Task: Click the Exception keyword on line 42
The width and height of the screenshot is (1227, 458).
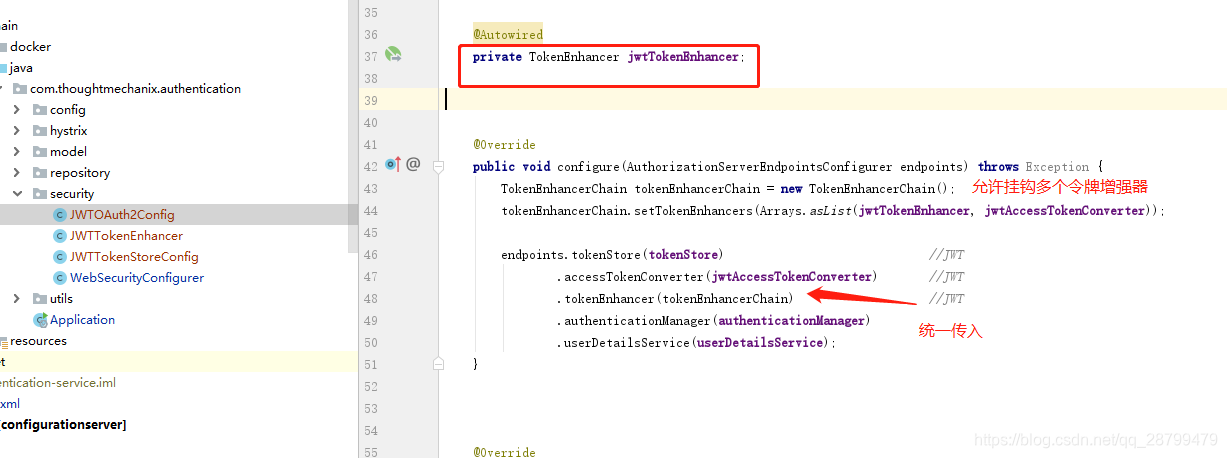Action: 1057,167
